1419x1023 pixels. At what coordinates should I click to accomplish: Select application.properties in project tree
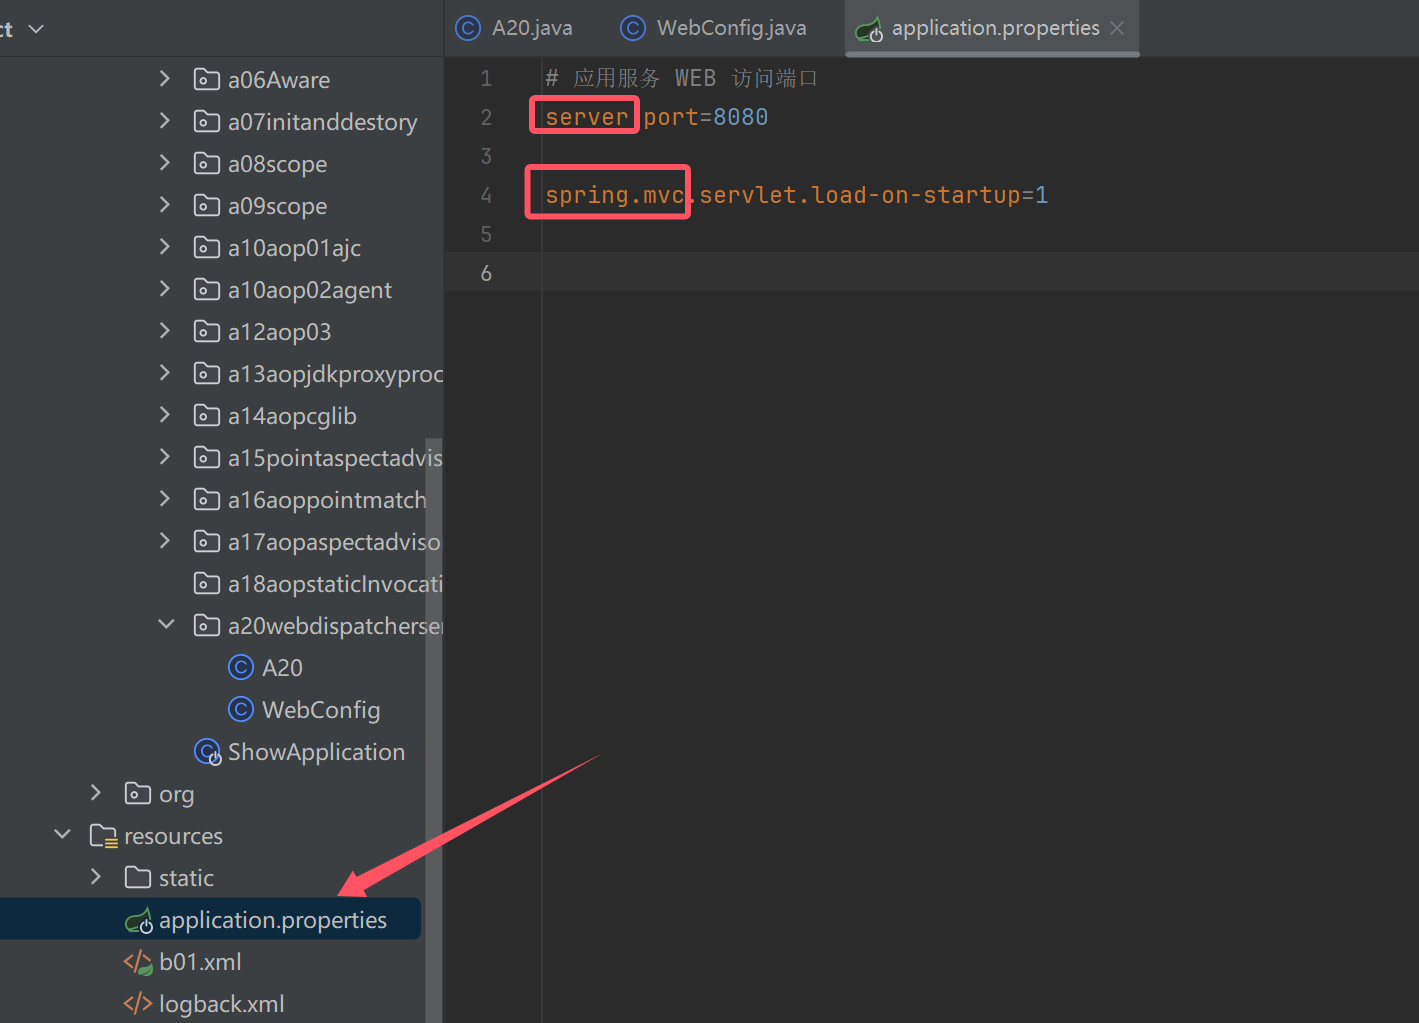(x=273, y=920)
